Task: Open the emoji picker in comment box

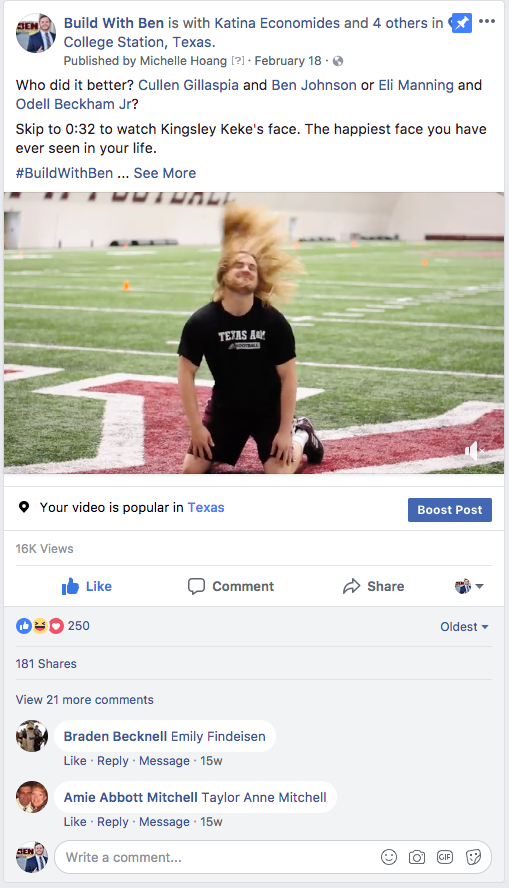Action: pos(389,857)
